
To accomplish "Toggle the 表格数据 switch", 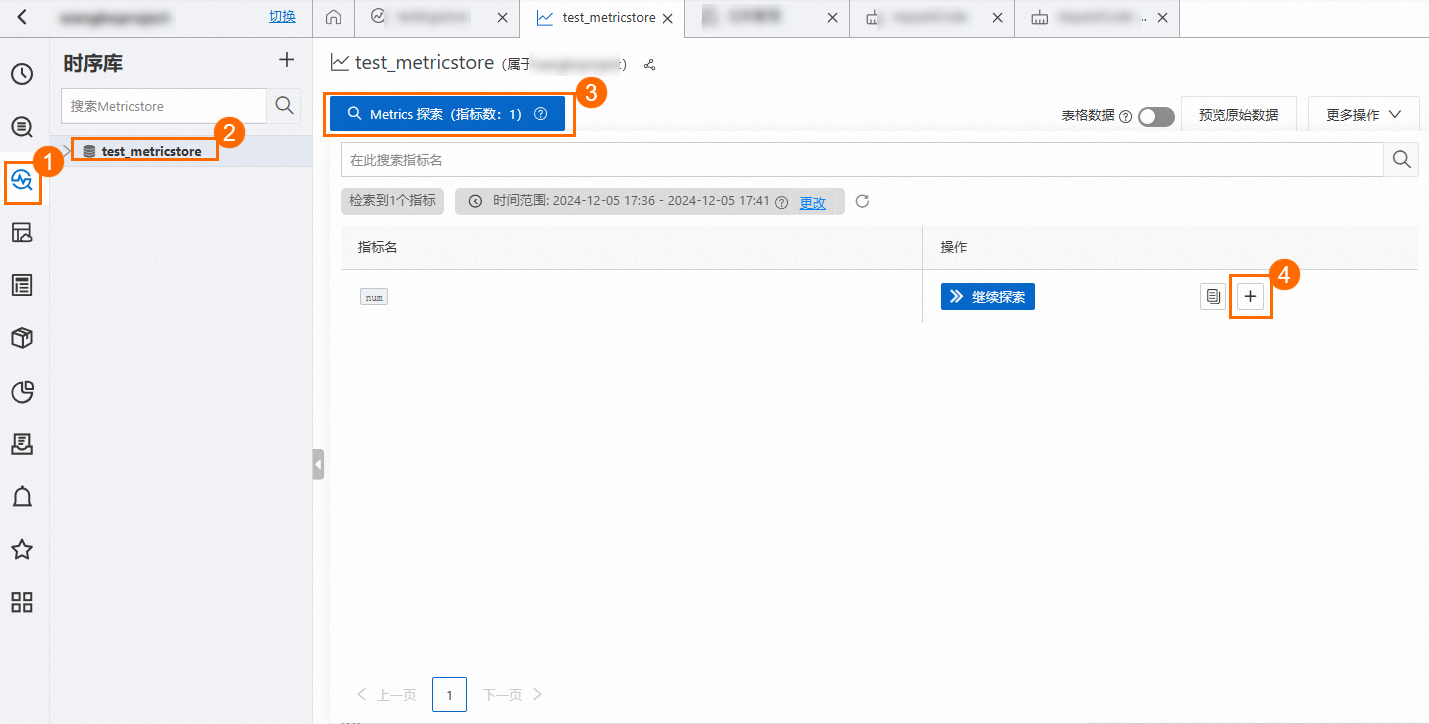I will click(1156, 116).
